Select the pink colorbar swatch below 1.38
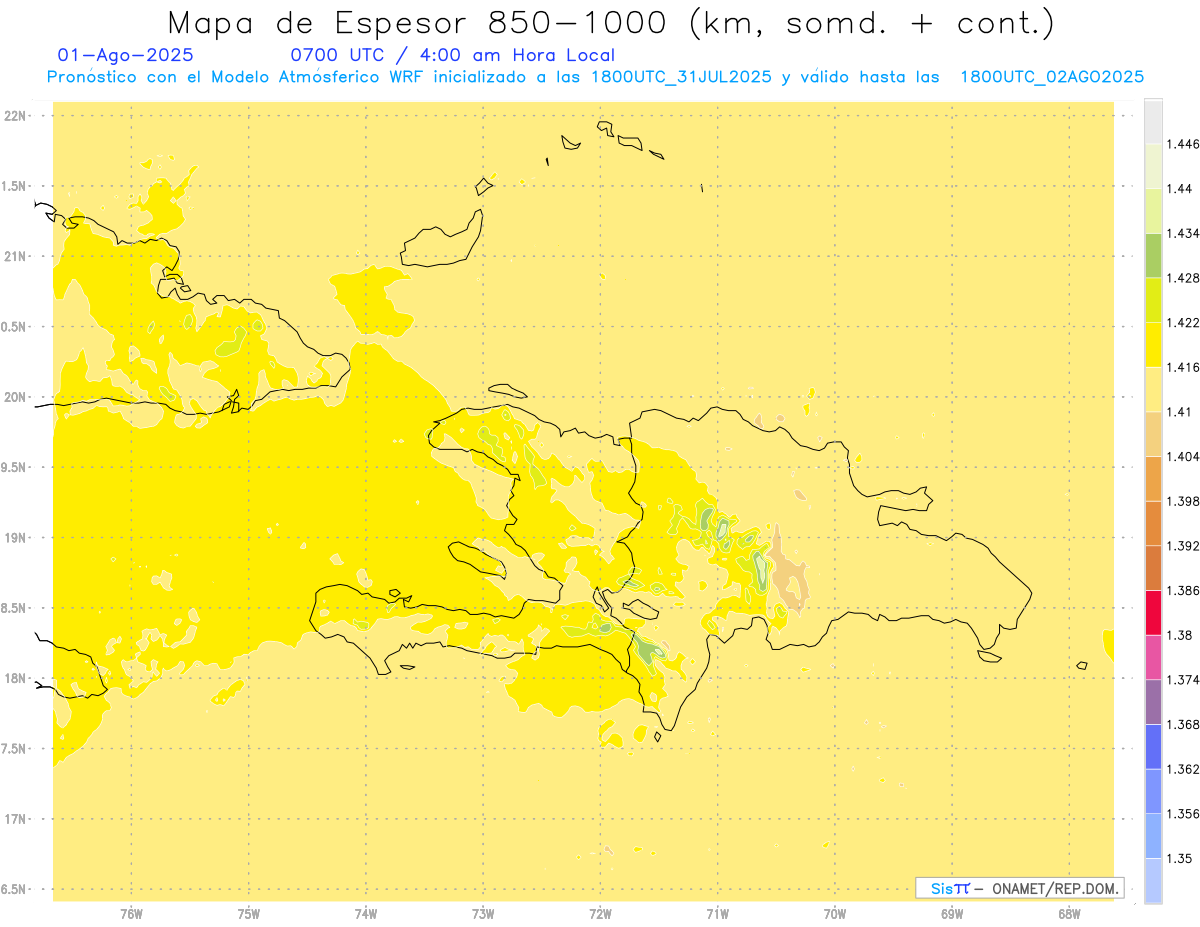This screenshot has height=927, width=1200. [1153, 657]
